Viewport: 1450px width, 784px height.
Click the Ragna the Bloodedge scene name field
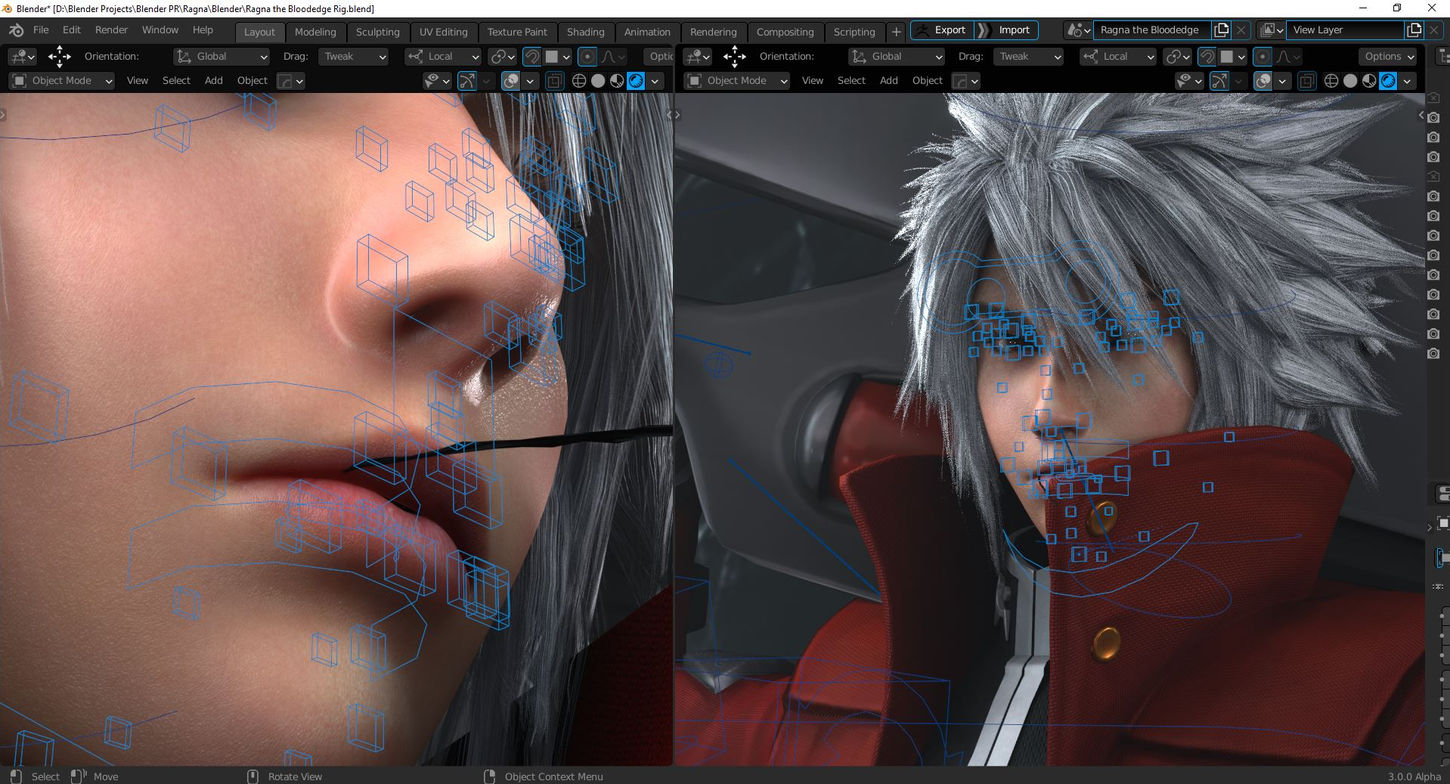click(1150, 30)
